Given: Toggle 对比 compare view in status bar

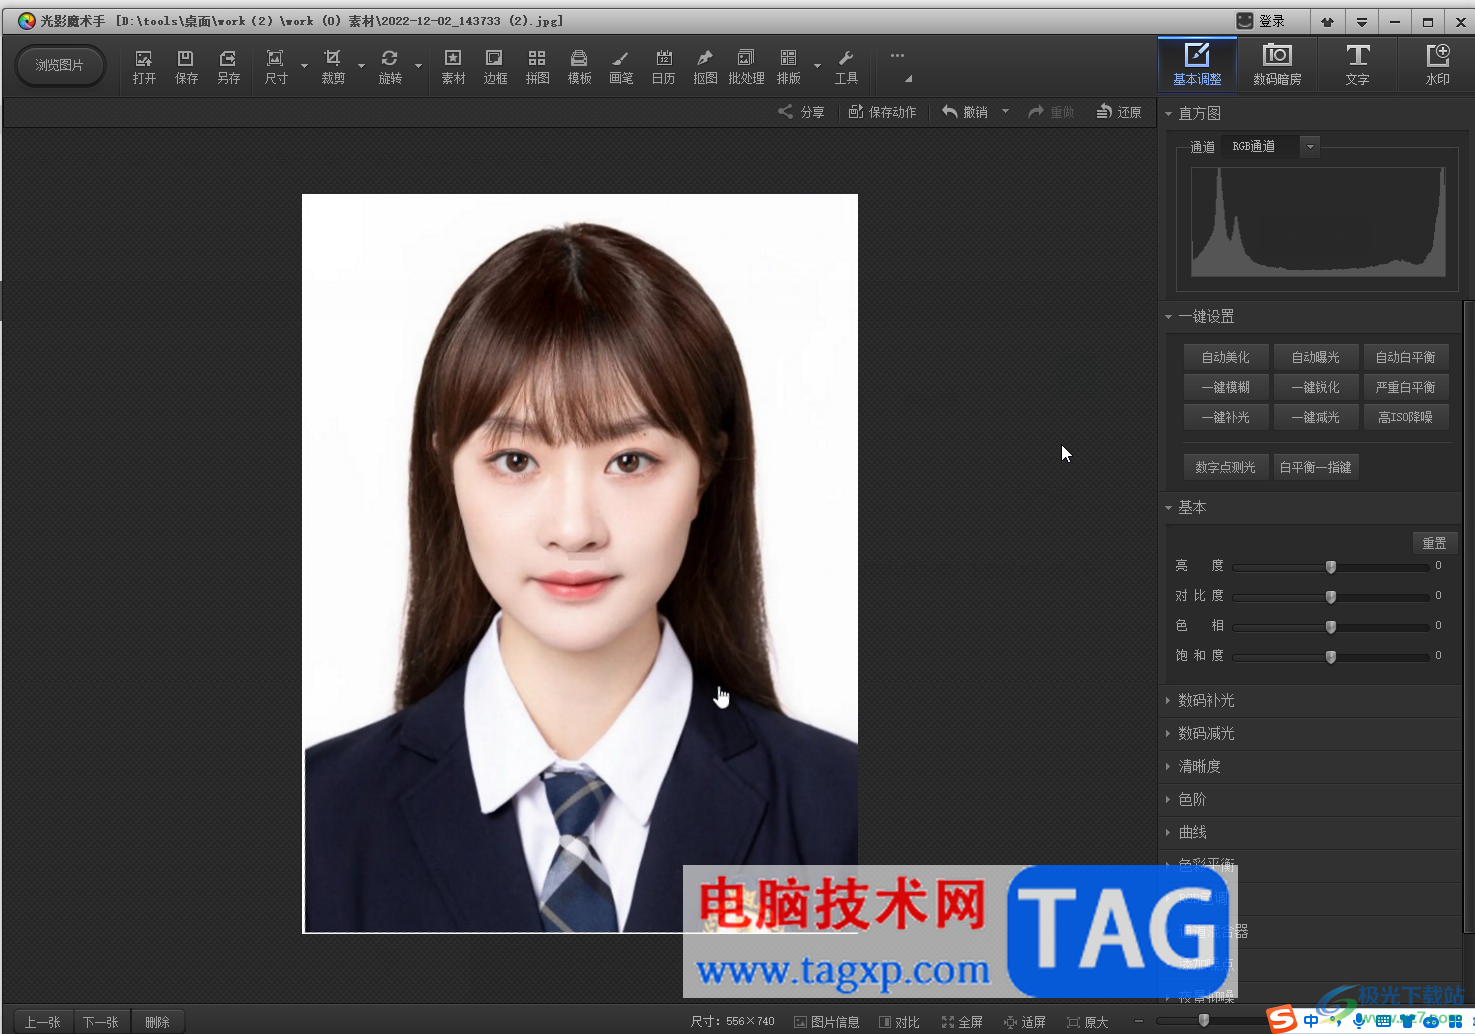Looking at the screenshot, I should 899,1022.
